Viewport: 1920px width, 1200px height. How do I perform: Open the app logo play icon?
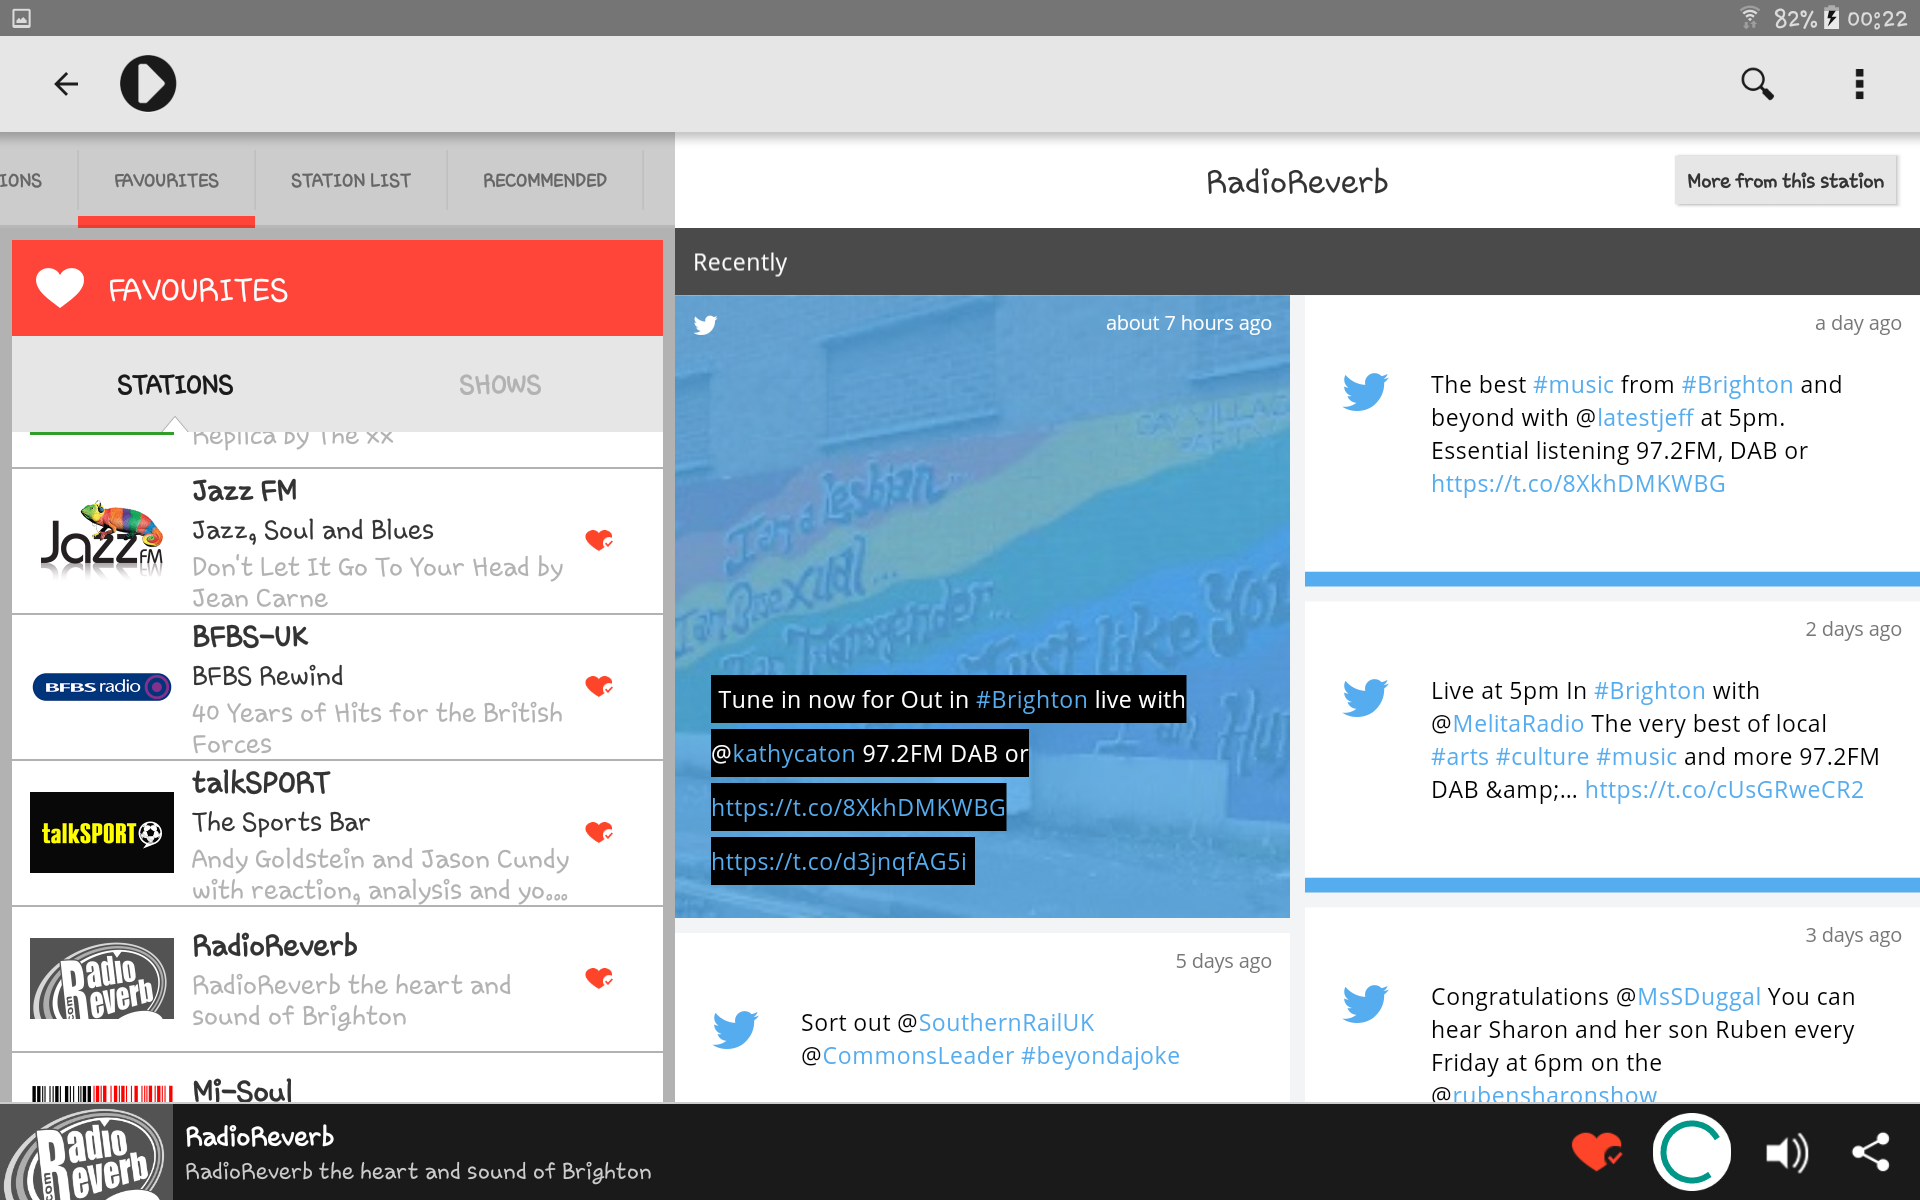pos(148,84)
